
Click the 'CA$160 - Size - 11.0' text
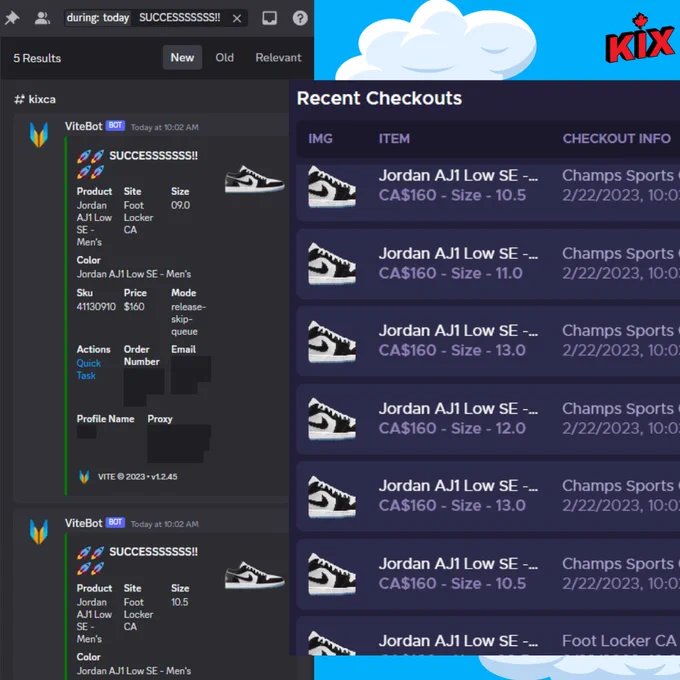(451, 273)
